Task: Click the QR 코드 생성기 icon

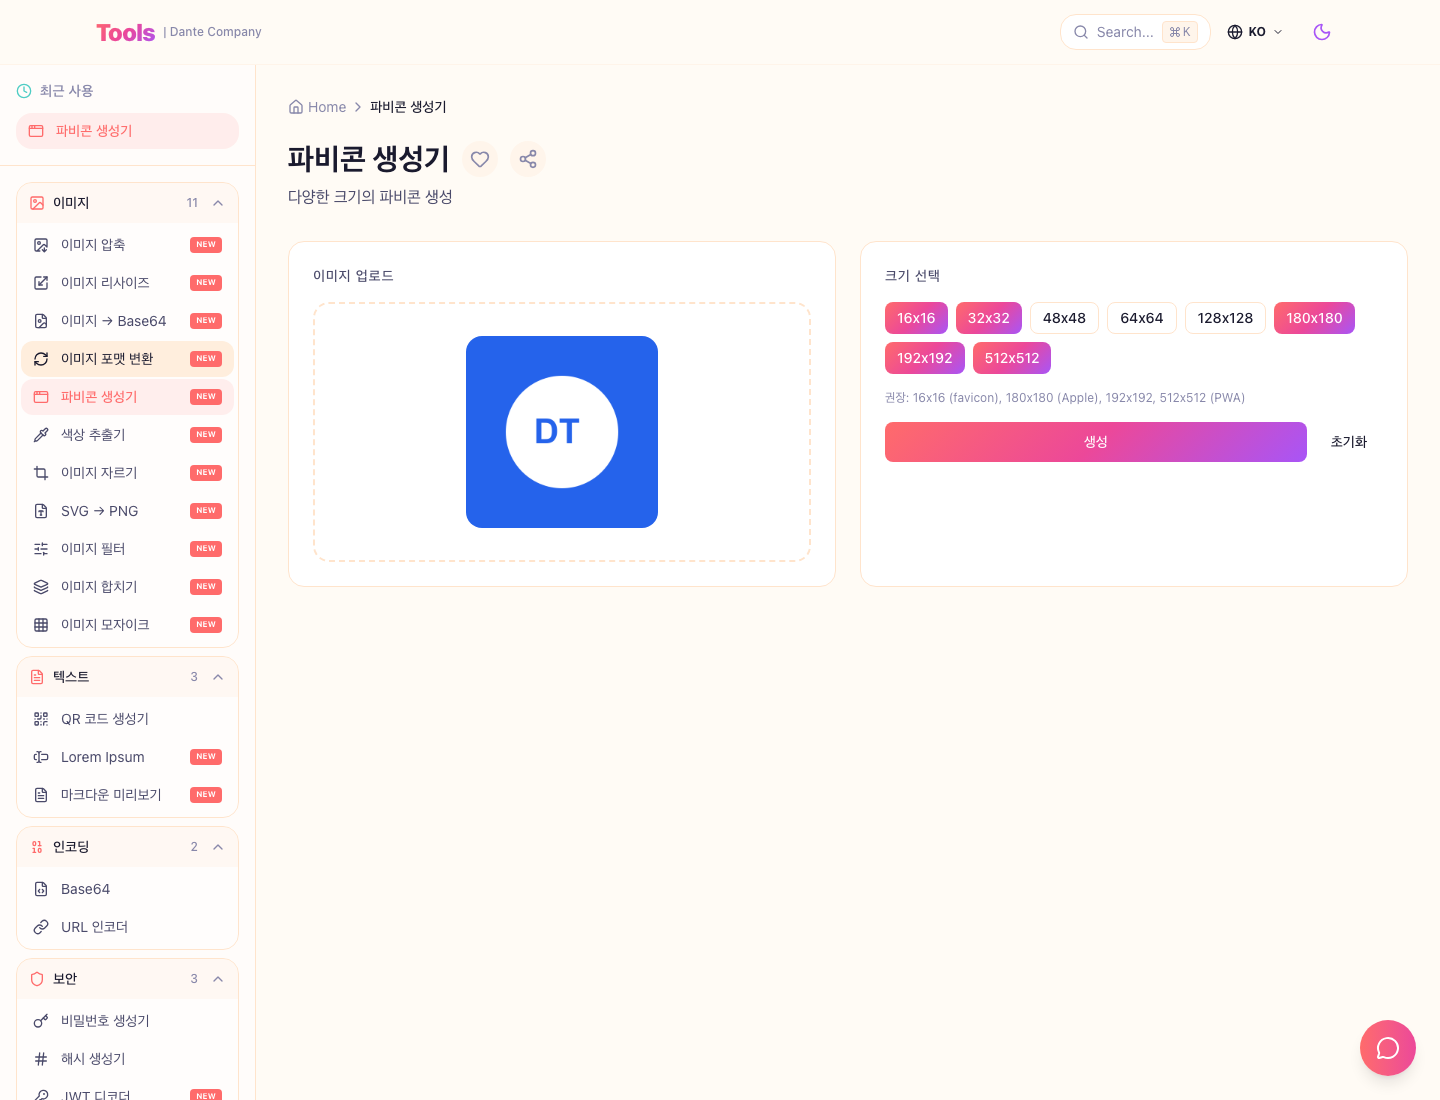Action: (x=41, y=719)
